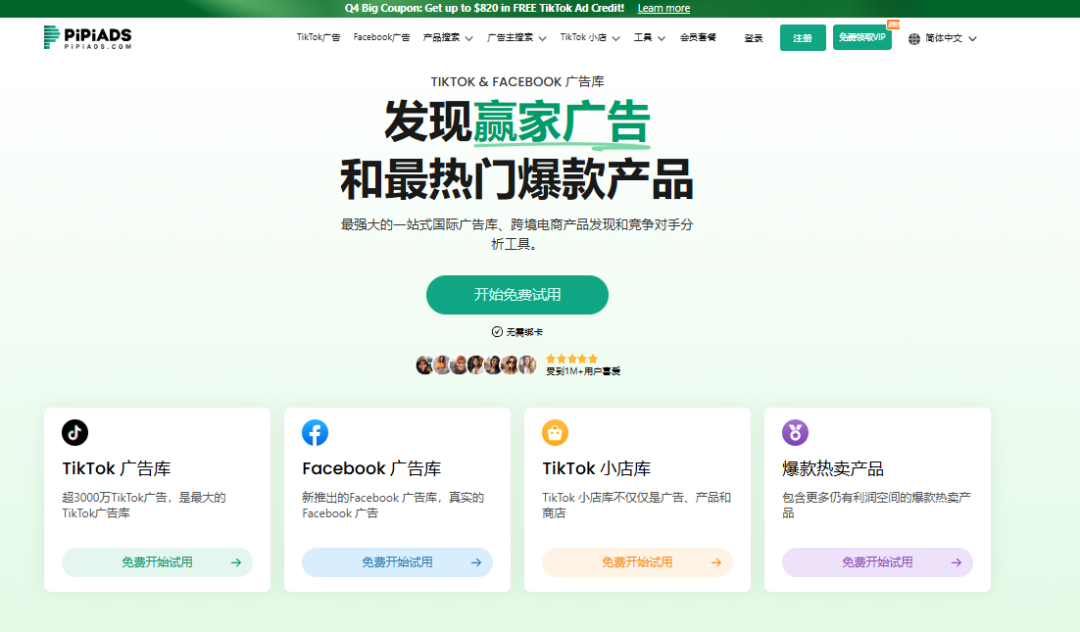Screen dimensions: 1080x632
Task: Open the TikTok广告 menu item
Action: click(318, 37)
